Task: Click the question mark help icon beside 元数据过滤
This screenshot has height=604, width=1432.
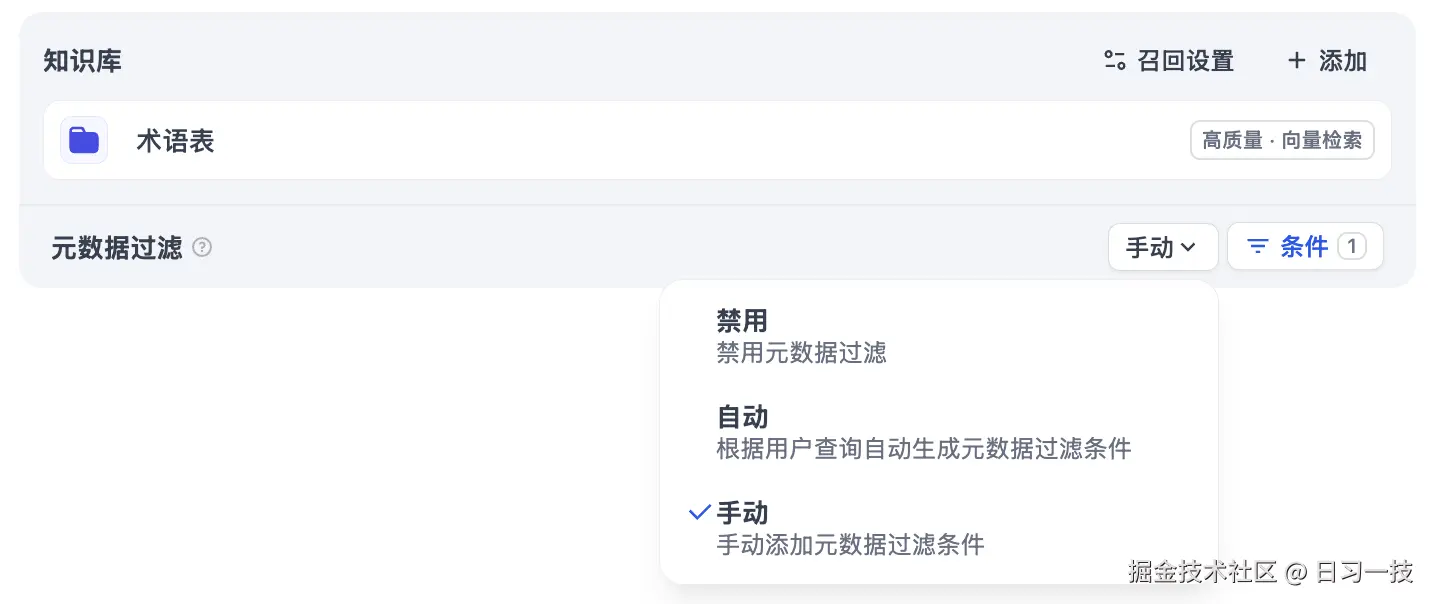Action: (x=202, y=247)
